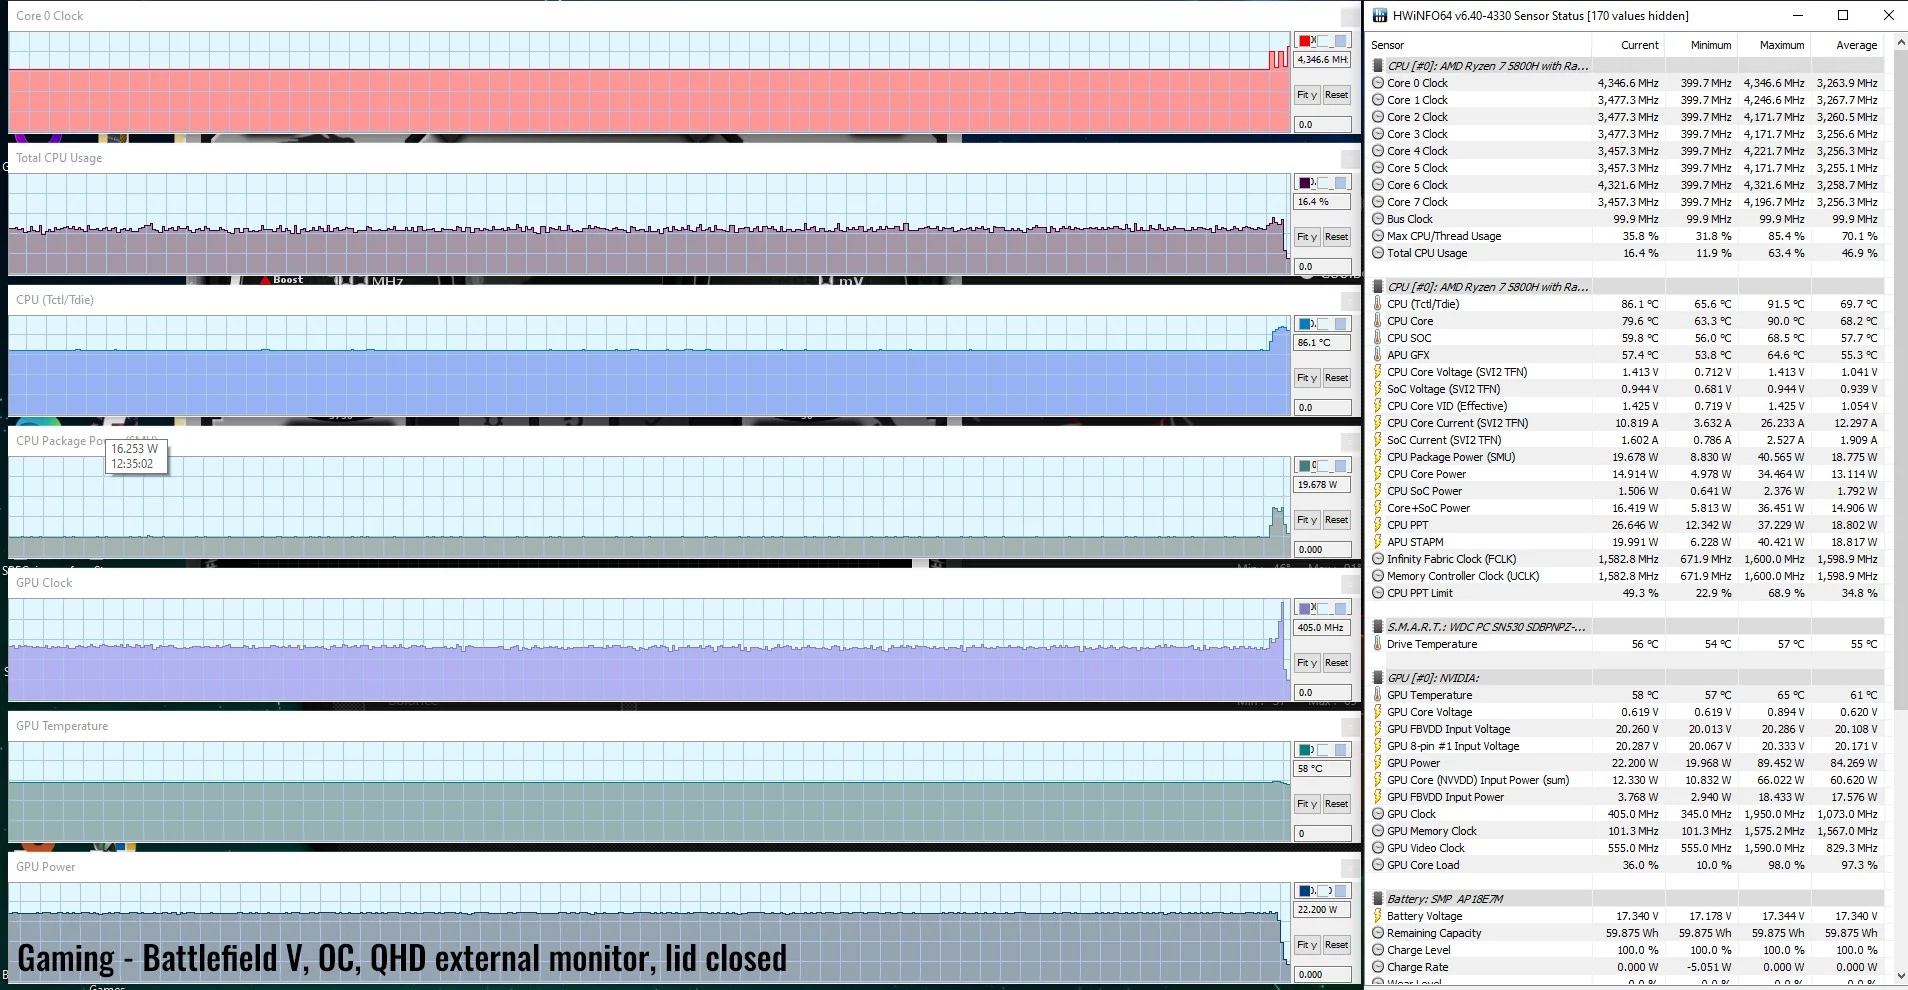The width and height of the screenshot is (1908, 990).
Task: Click the thermometer icon beside GPU Temperature
Action: (1378, 695)
